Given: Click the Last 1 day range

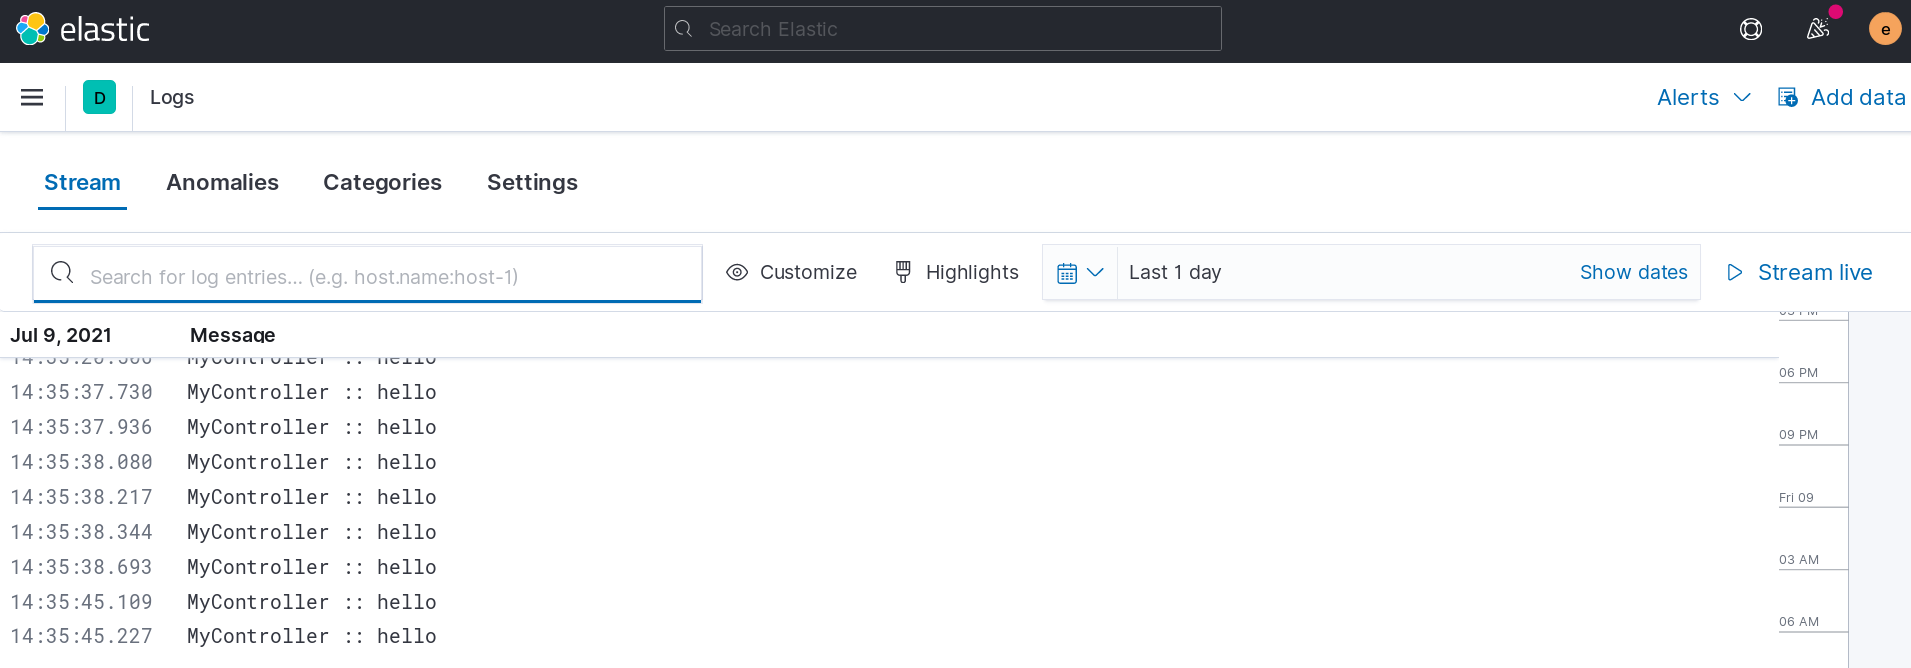Looking at the screenshot, I should (x=1175, y=272).
